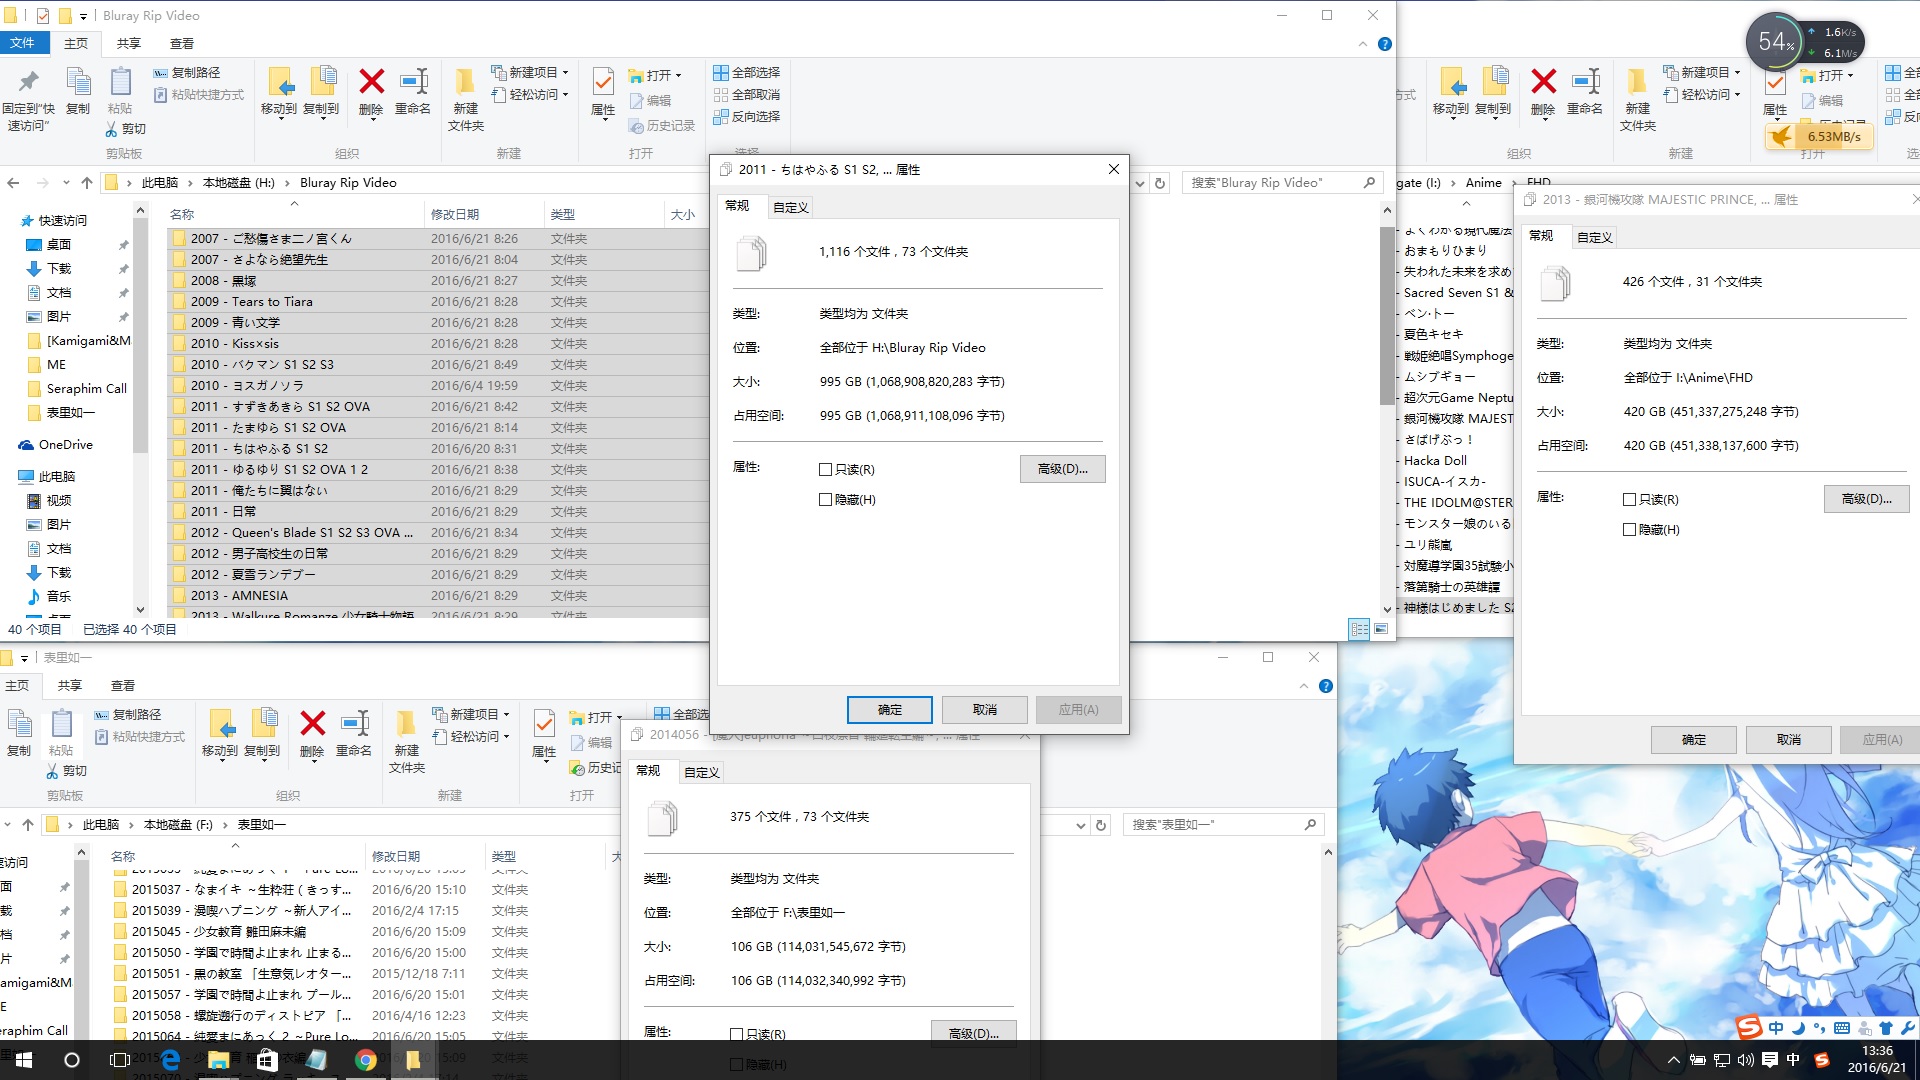Click the refresh icon next to the Bluray Rip Video search box

click(x=1160, y=183)
